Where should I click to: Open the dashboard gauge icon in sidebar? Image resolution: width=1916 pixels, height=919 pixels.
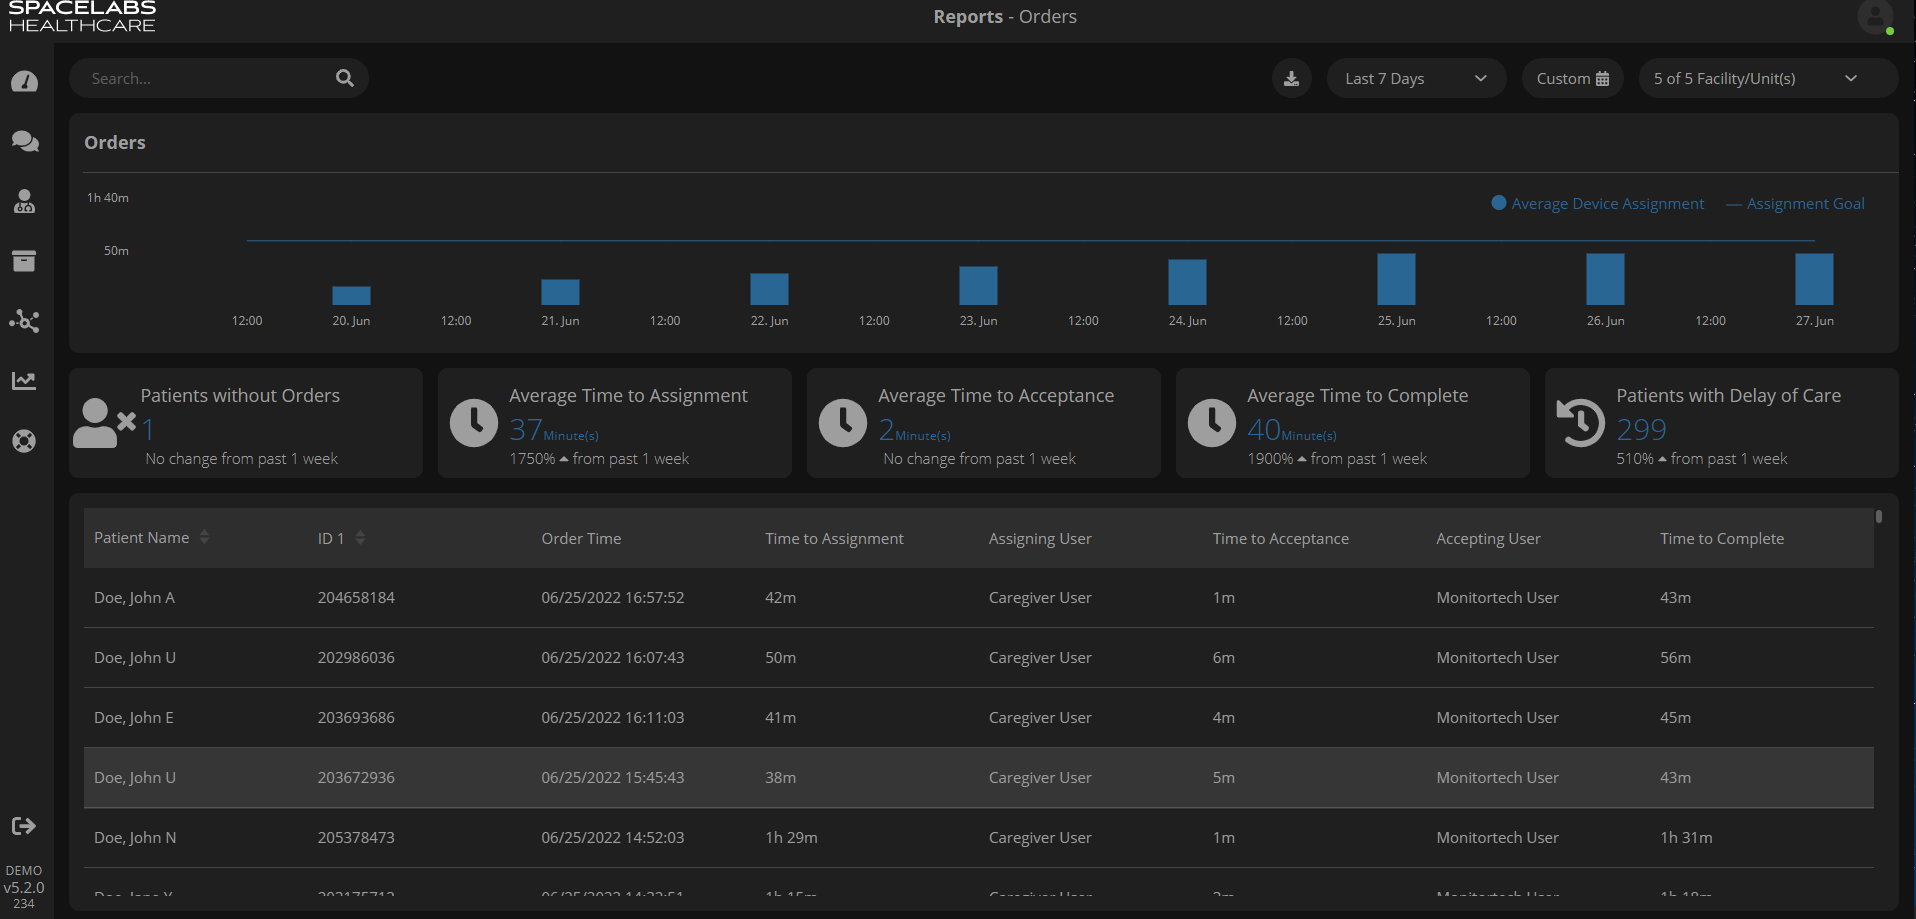(24, 82)
